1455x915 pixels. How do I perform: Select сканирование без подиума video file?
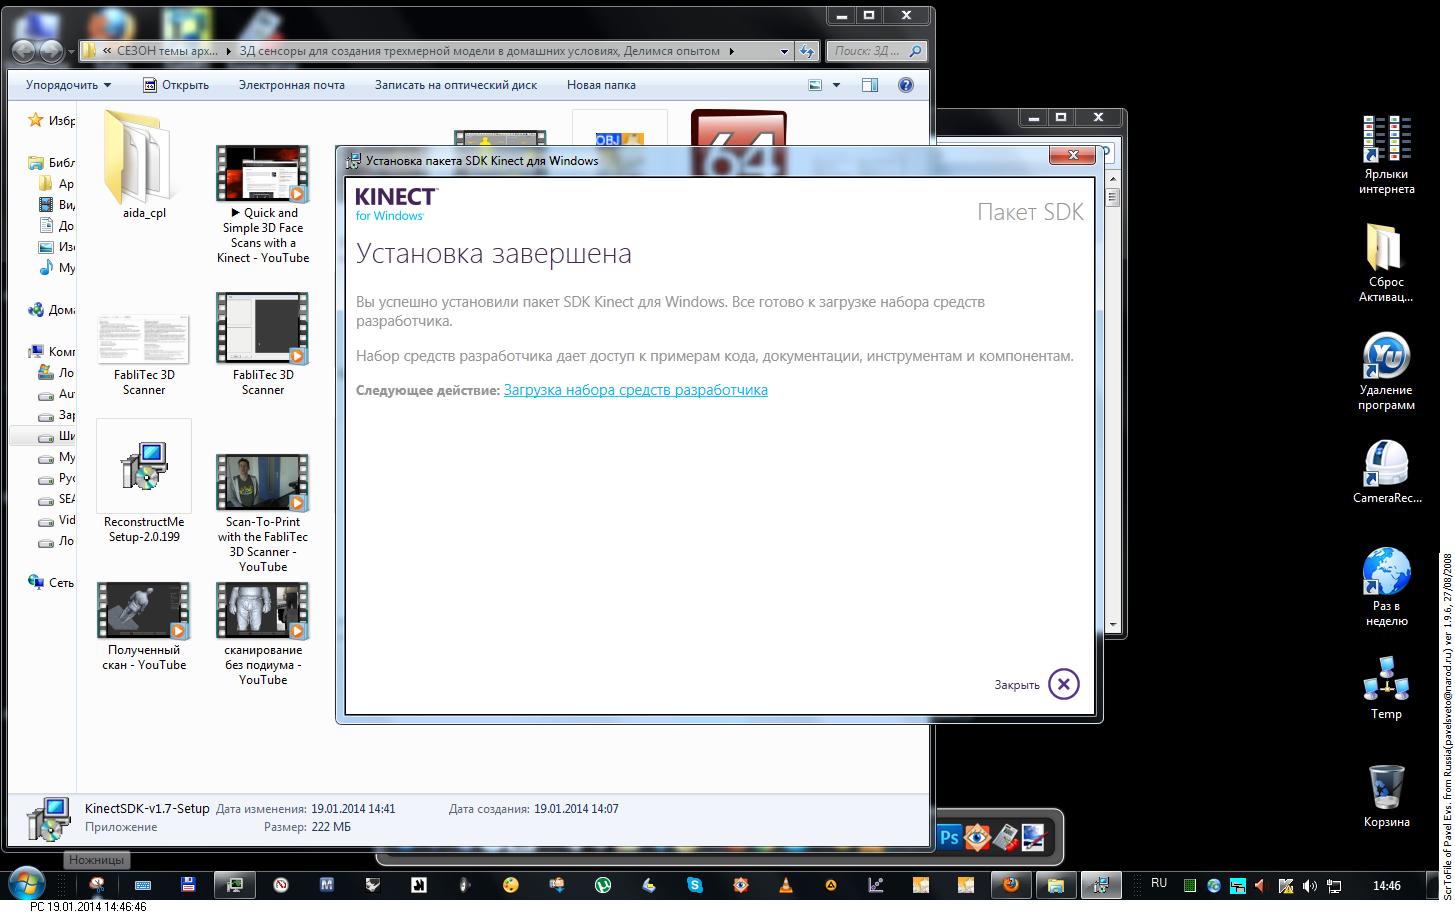263,634
